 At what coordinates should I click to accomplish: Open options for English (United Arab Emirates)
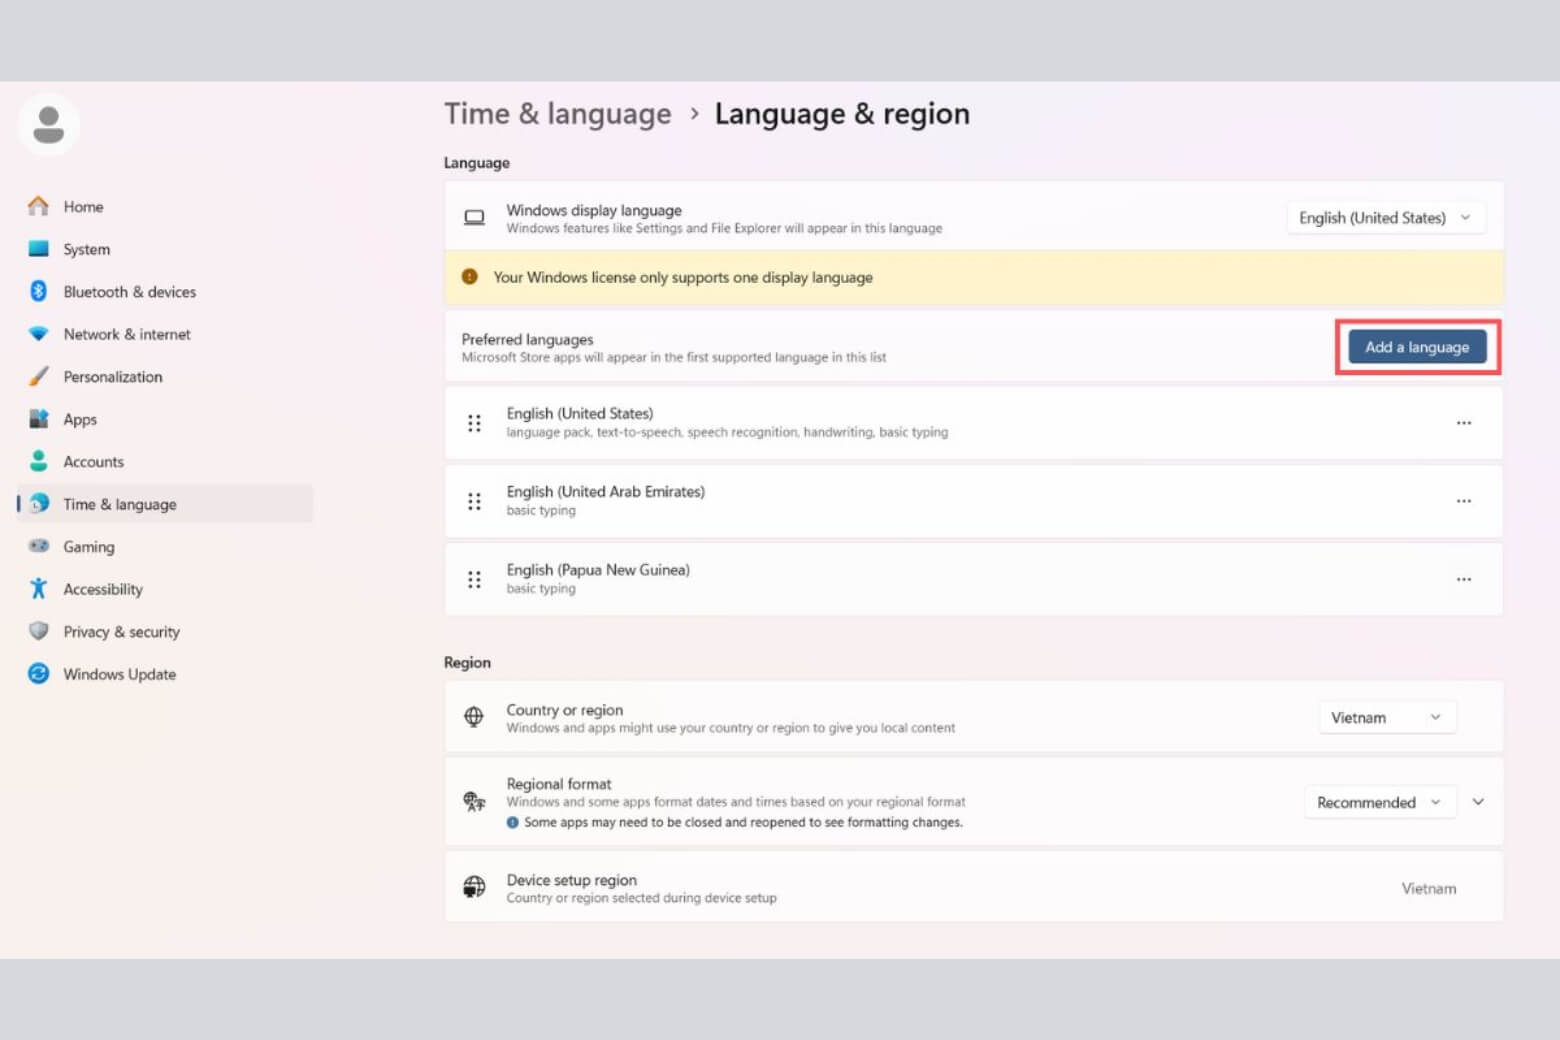click(1464, 501)
